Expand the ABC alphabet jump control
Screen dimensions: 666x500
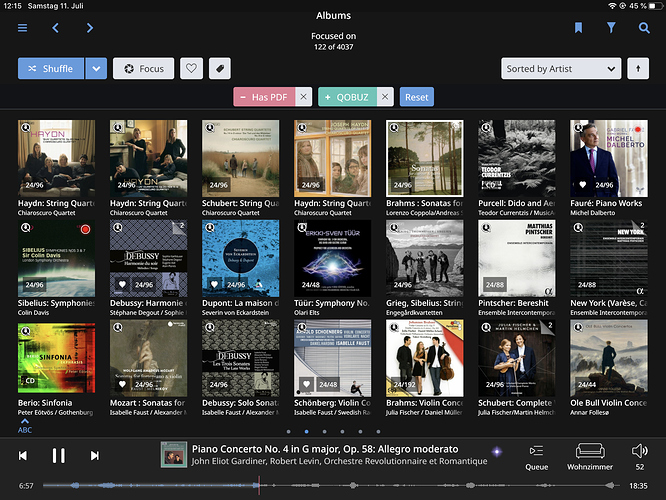(25, 426)
